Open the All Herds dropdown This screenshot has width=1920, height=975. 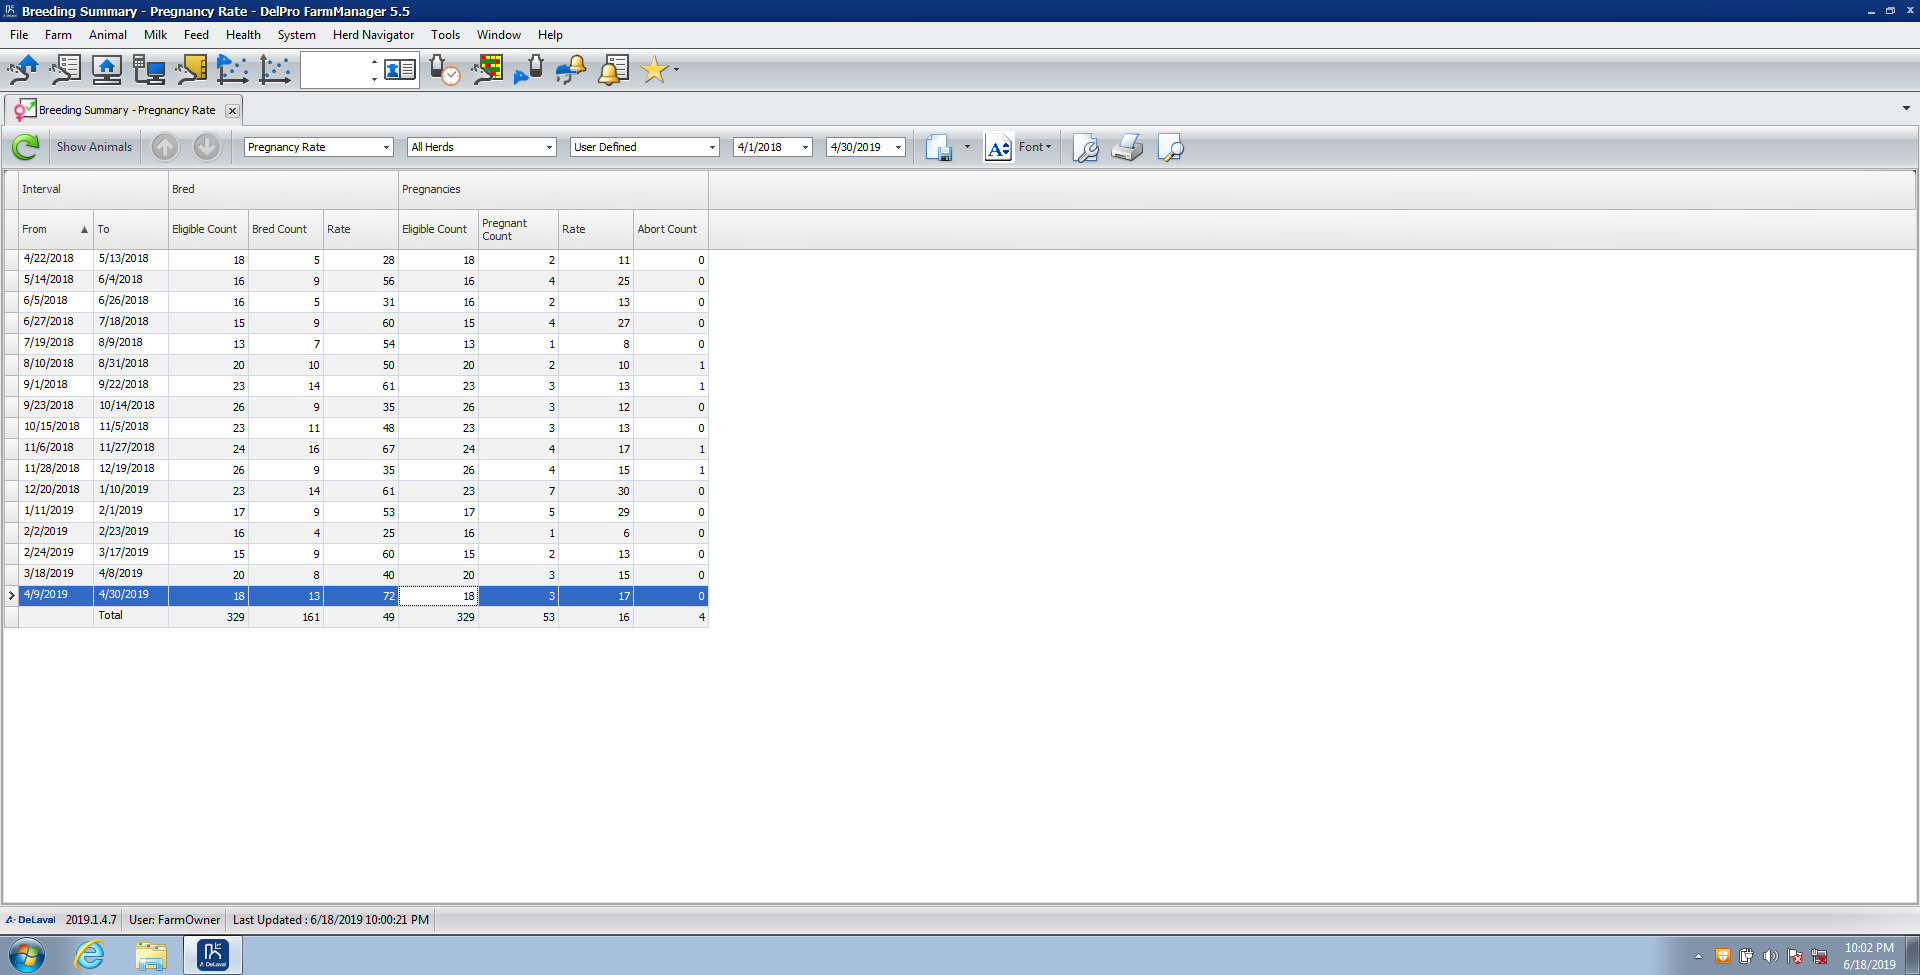[549, 148]
